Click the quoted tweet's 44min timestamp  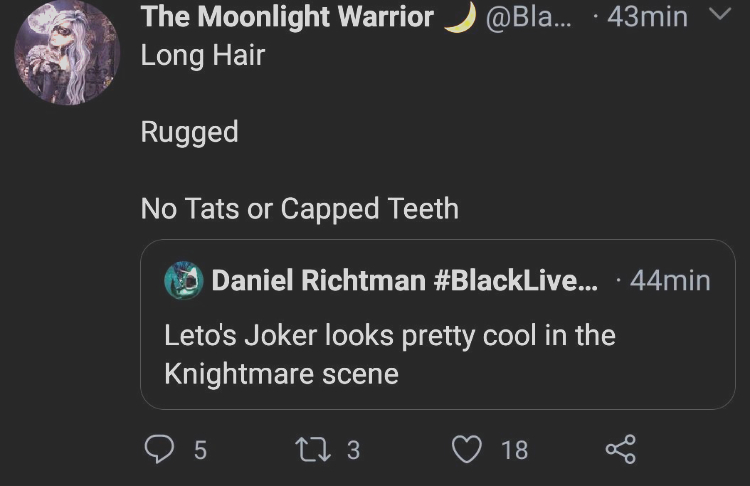click(x=670, y=280)
